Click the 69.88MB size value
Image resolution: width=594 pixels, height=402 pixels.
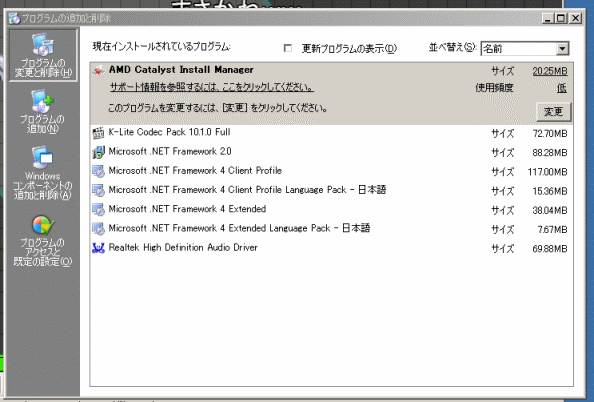click(550, 249)
